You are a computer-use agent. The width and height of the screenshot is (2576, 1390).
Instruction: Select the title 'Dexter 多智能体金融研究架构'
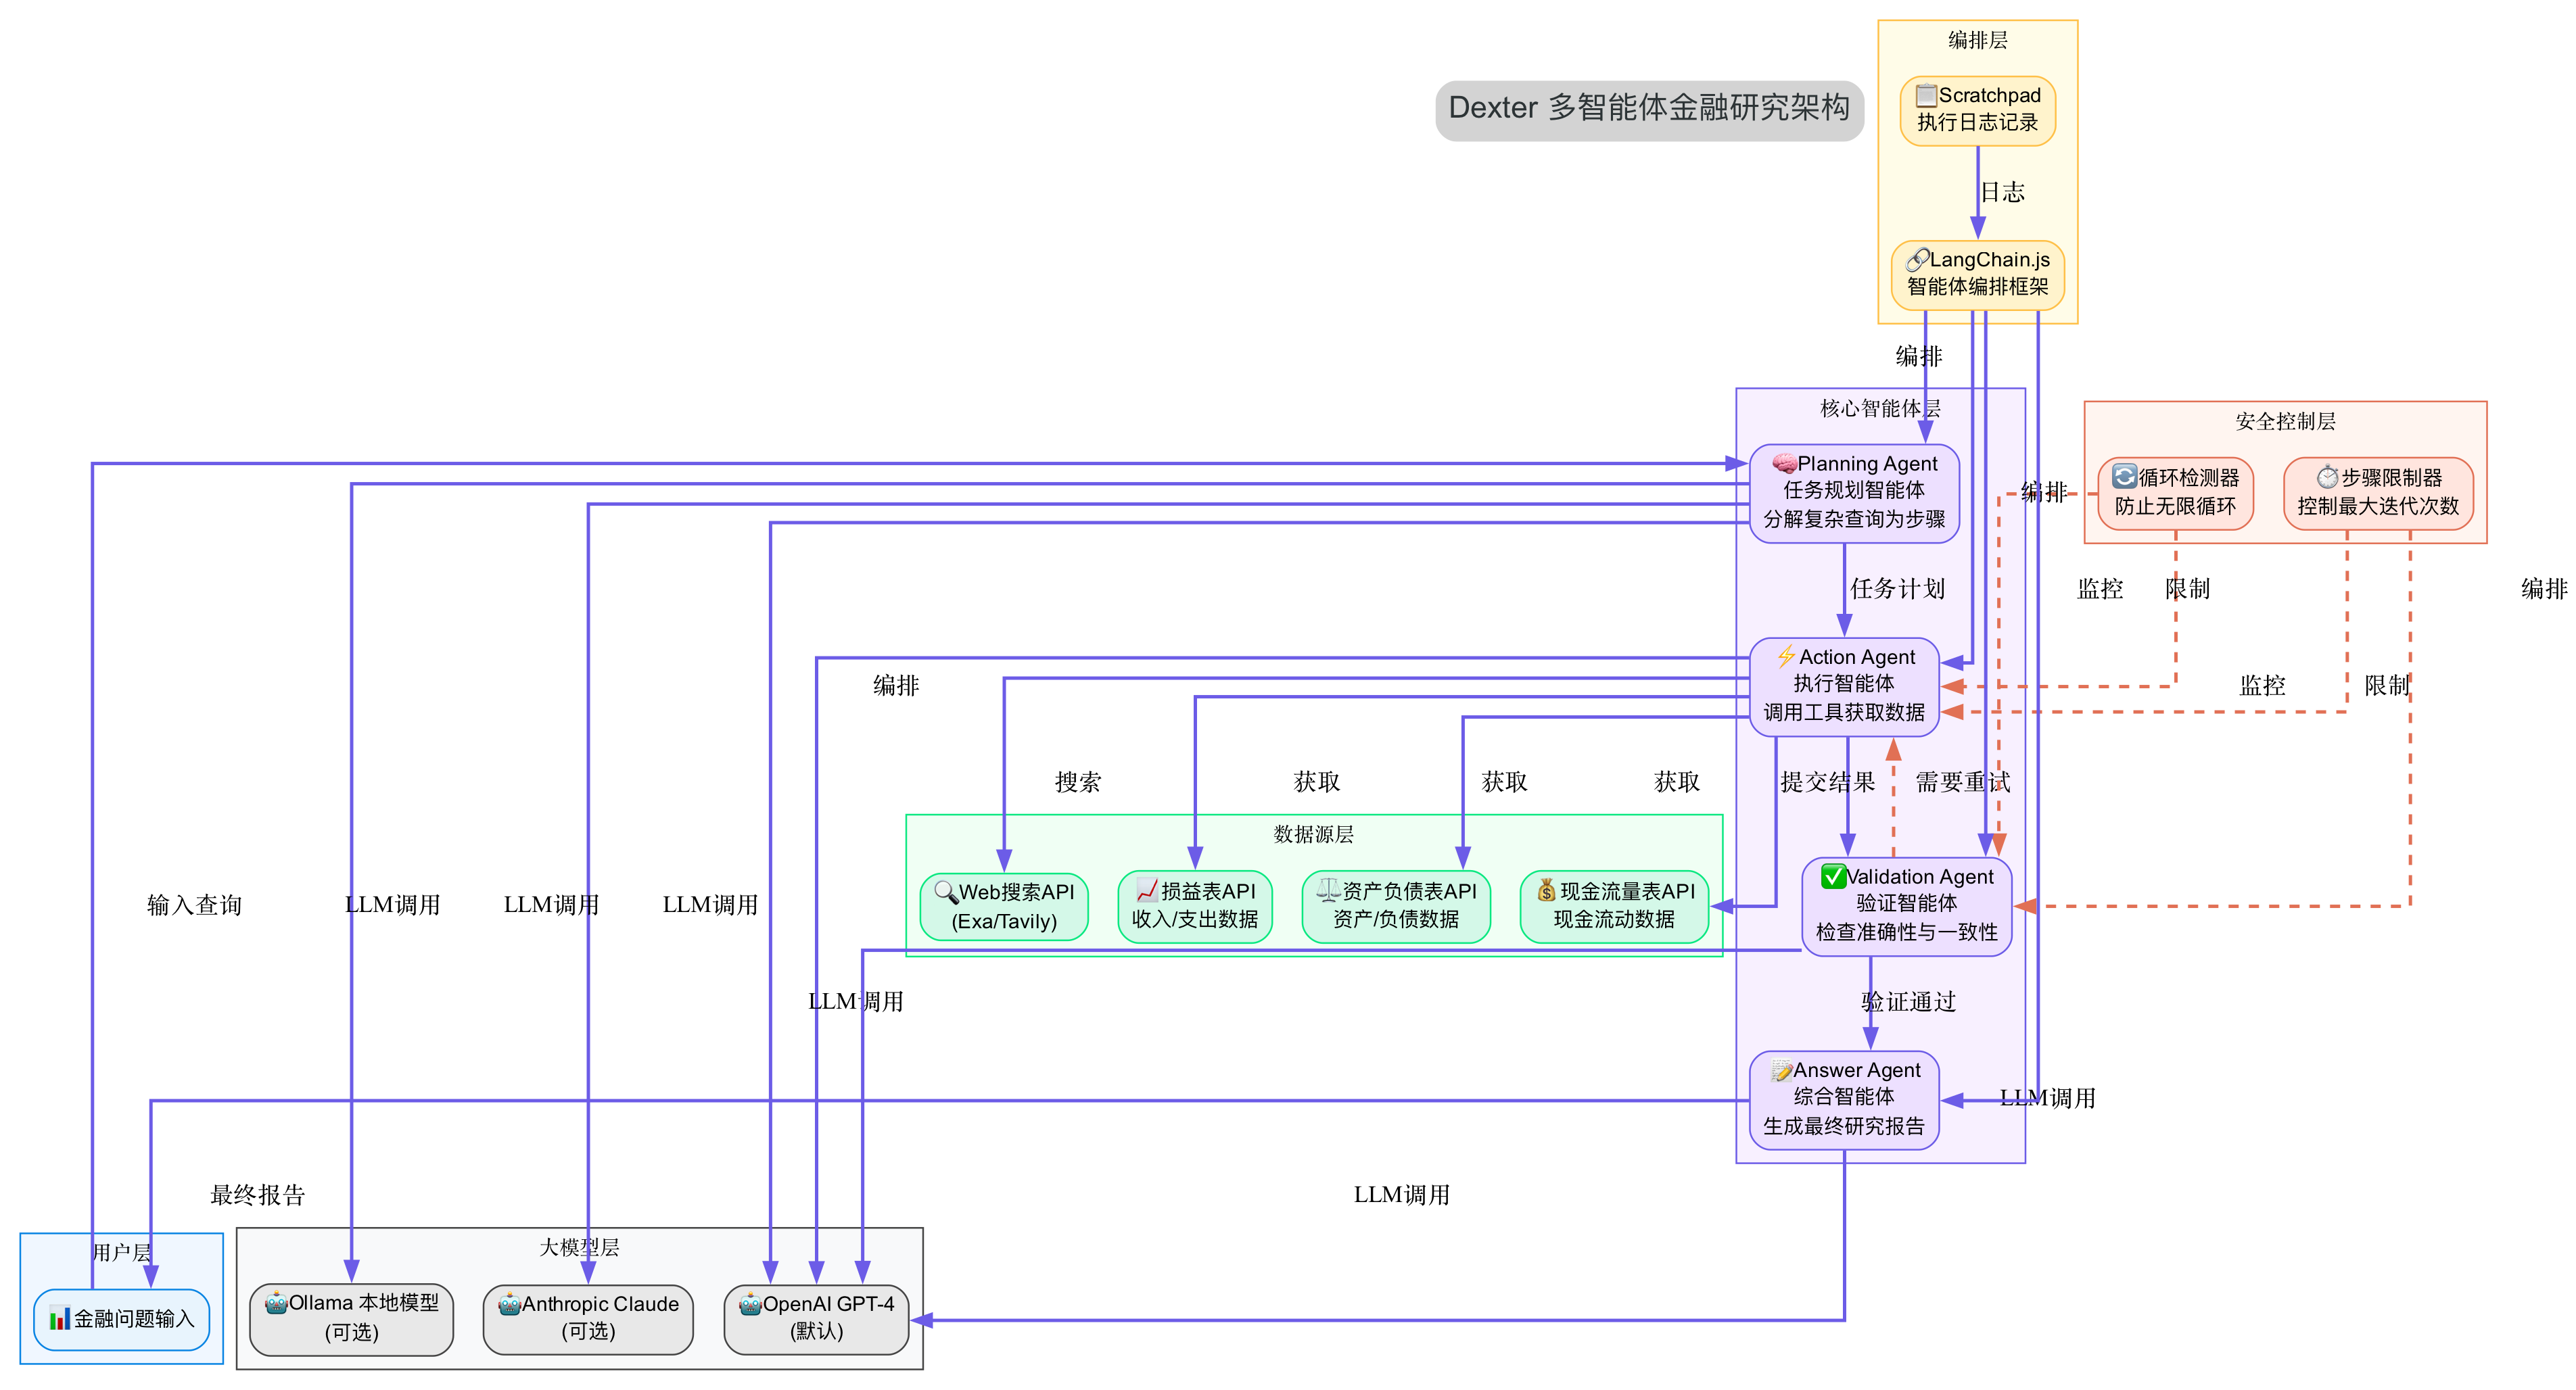click(x=1649, y=108)
